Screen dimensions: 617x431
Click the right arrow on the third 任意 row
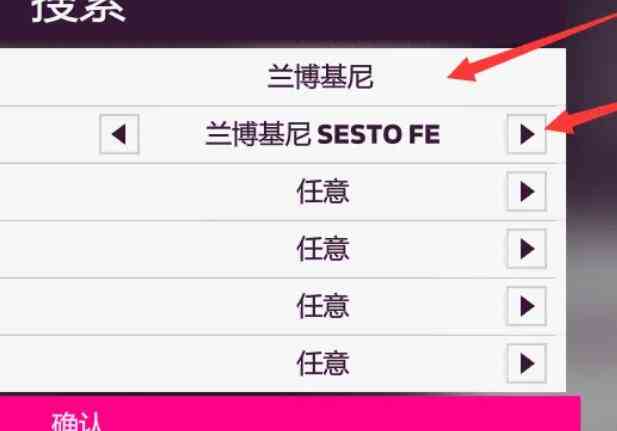coord(526,306)
